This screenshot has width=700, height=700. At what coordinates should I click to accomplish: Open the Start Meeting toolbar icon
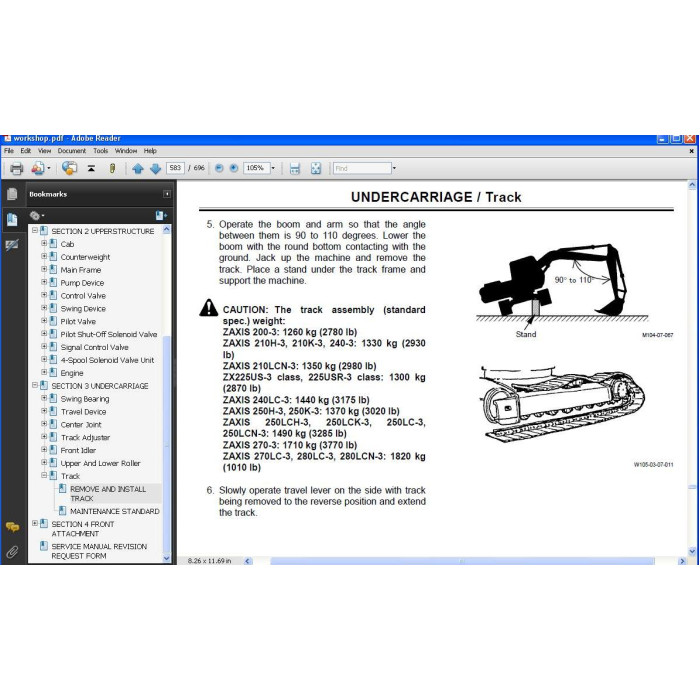coord(69,168)
